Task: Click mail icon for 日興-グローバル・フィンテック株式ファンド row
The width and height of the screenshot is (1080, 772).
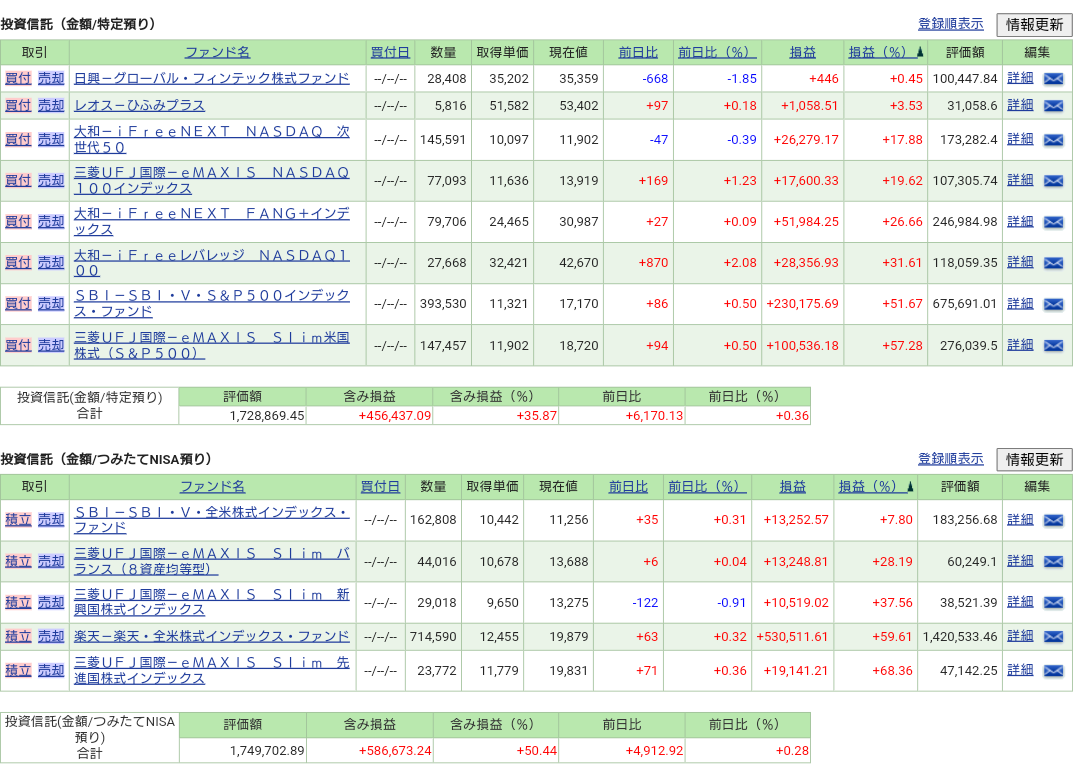Action: tap(1053, 79)
